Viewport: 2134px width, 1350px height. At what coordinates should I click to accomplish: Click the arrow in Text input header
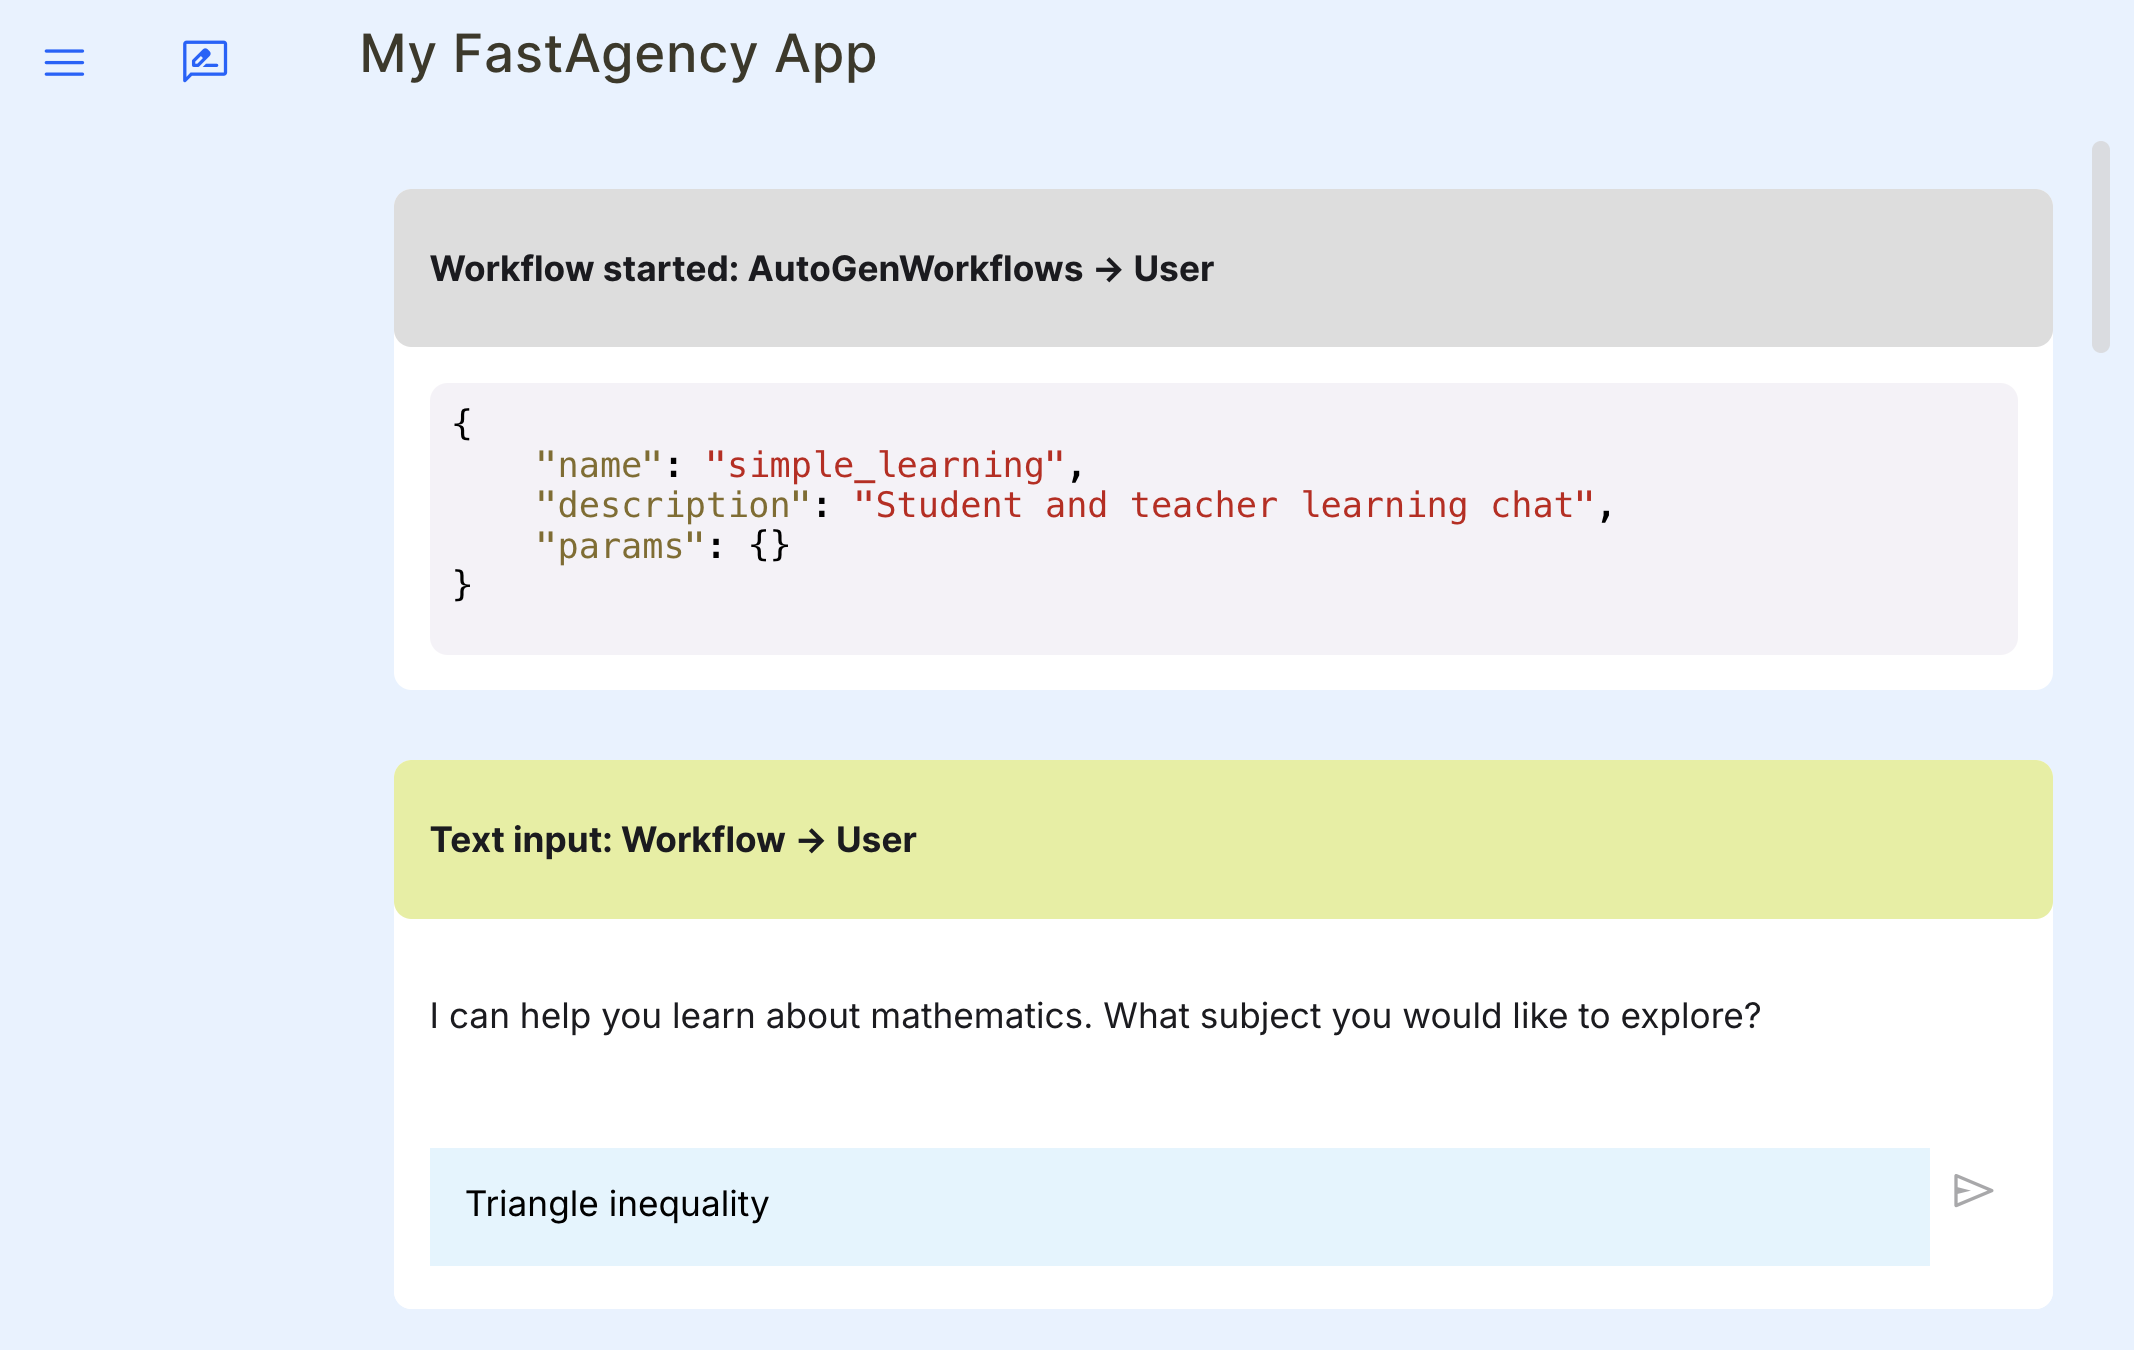(810, 840)
